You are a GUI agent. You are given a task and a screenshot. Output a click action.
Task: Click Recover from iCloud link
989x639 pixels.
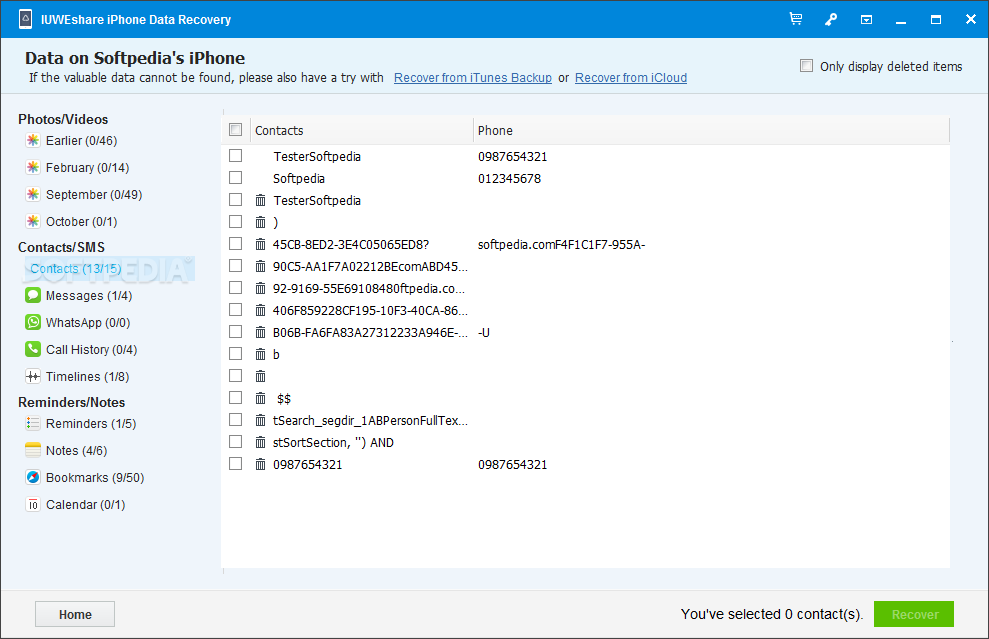[x=631, y=78]
